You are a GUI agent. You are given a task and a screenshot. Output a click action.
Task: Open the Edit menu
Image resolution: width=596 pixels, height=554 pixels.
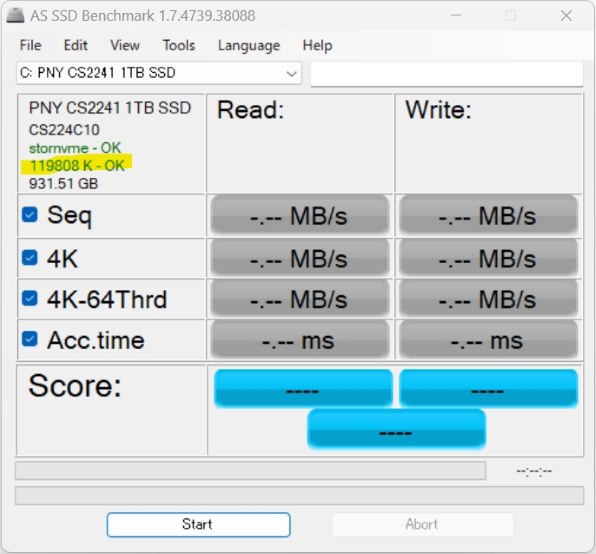point(76,45)
